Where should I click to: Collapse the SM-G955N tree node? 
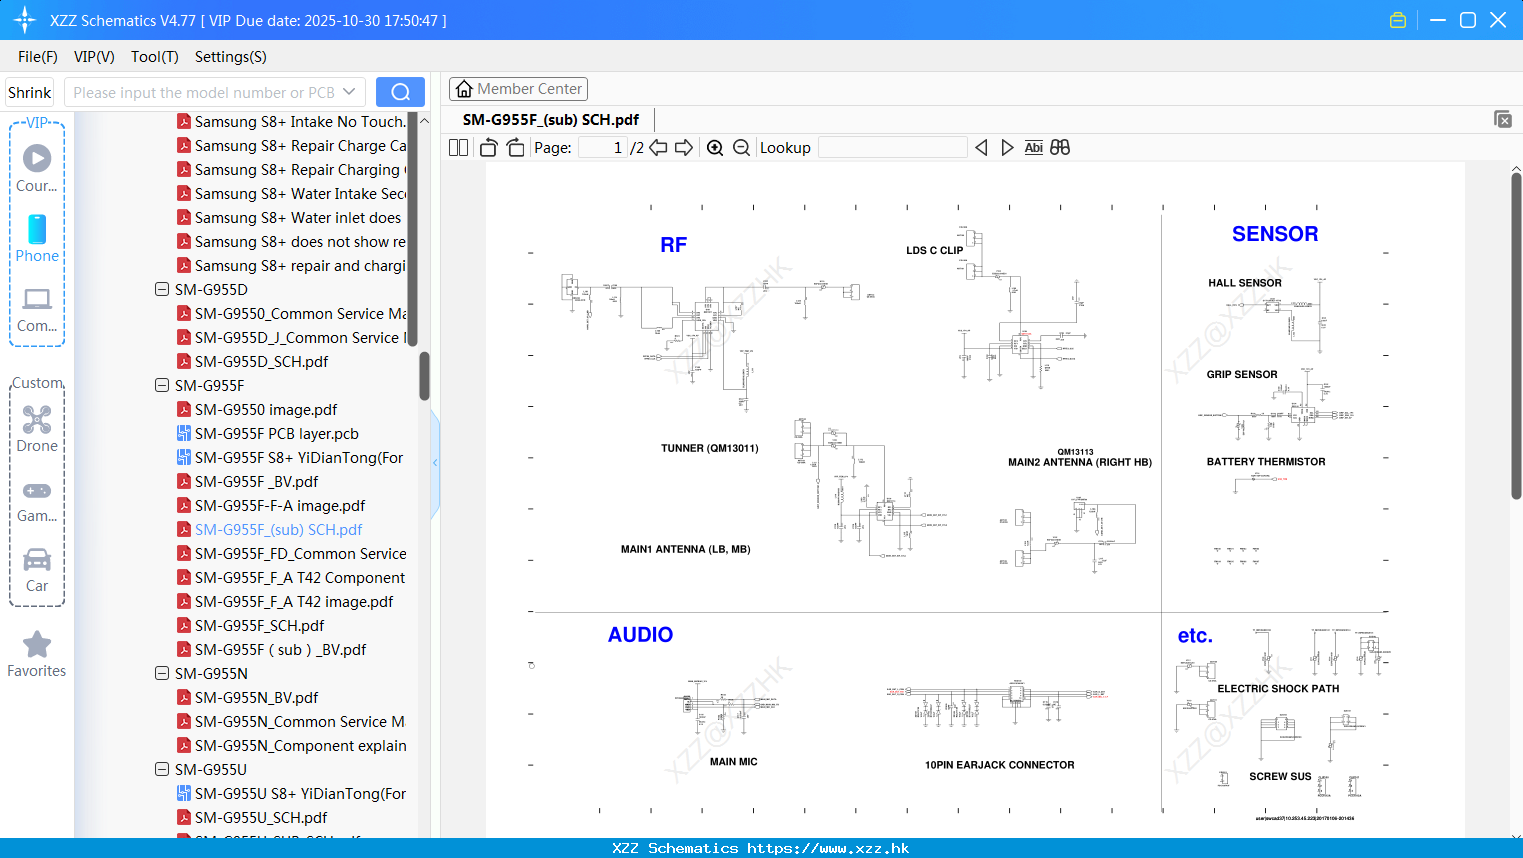pos(162,674)
